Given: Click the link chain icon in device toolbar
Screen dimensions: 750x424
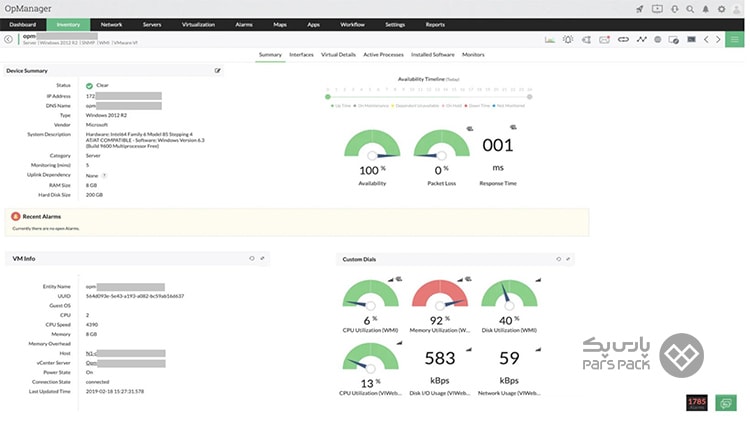Looking at the screenshot, I should point(623,40).
